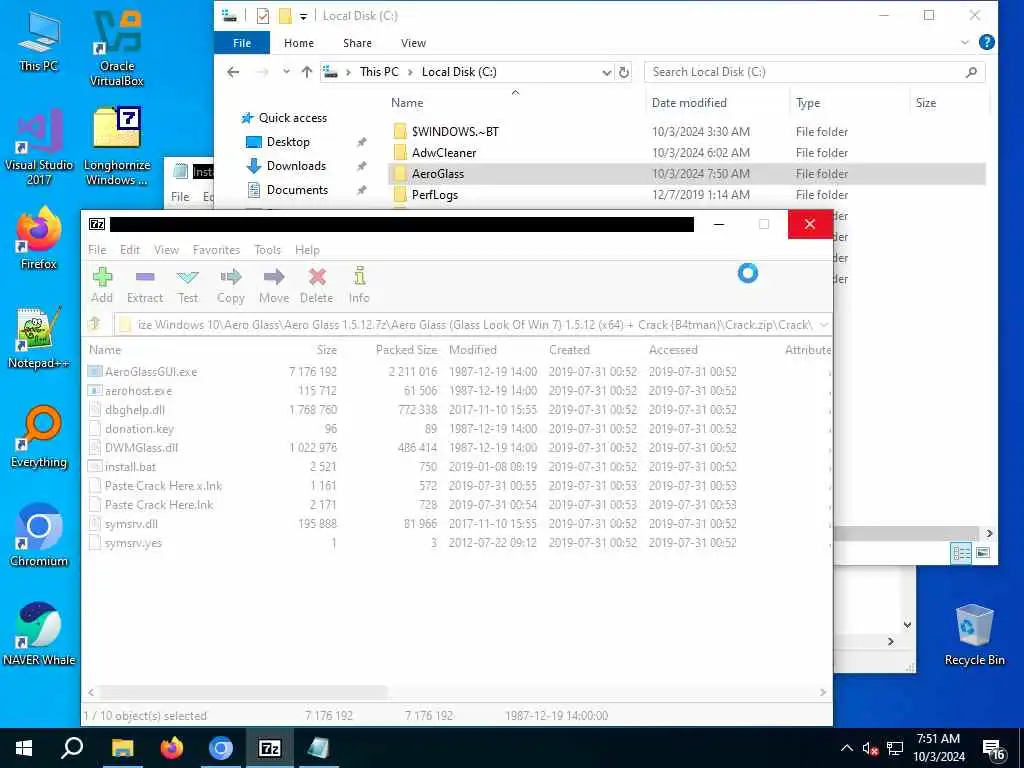Screen dimensions: 1024x768
Task: Sort 7-Zip list by Modified column
Action: (473, 350)
